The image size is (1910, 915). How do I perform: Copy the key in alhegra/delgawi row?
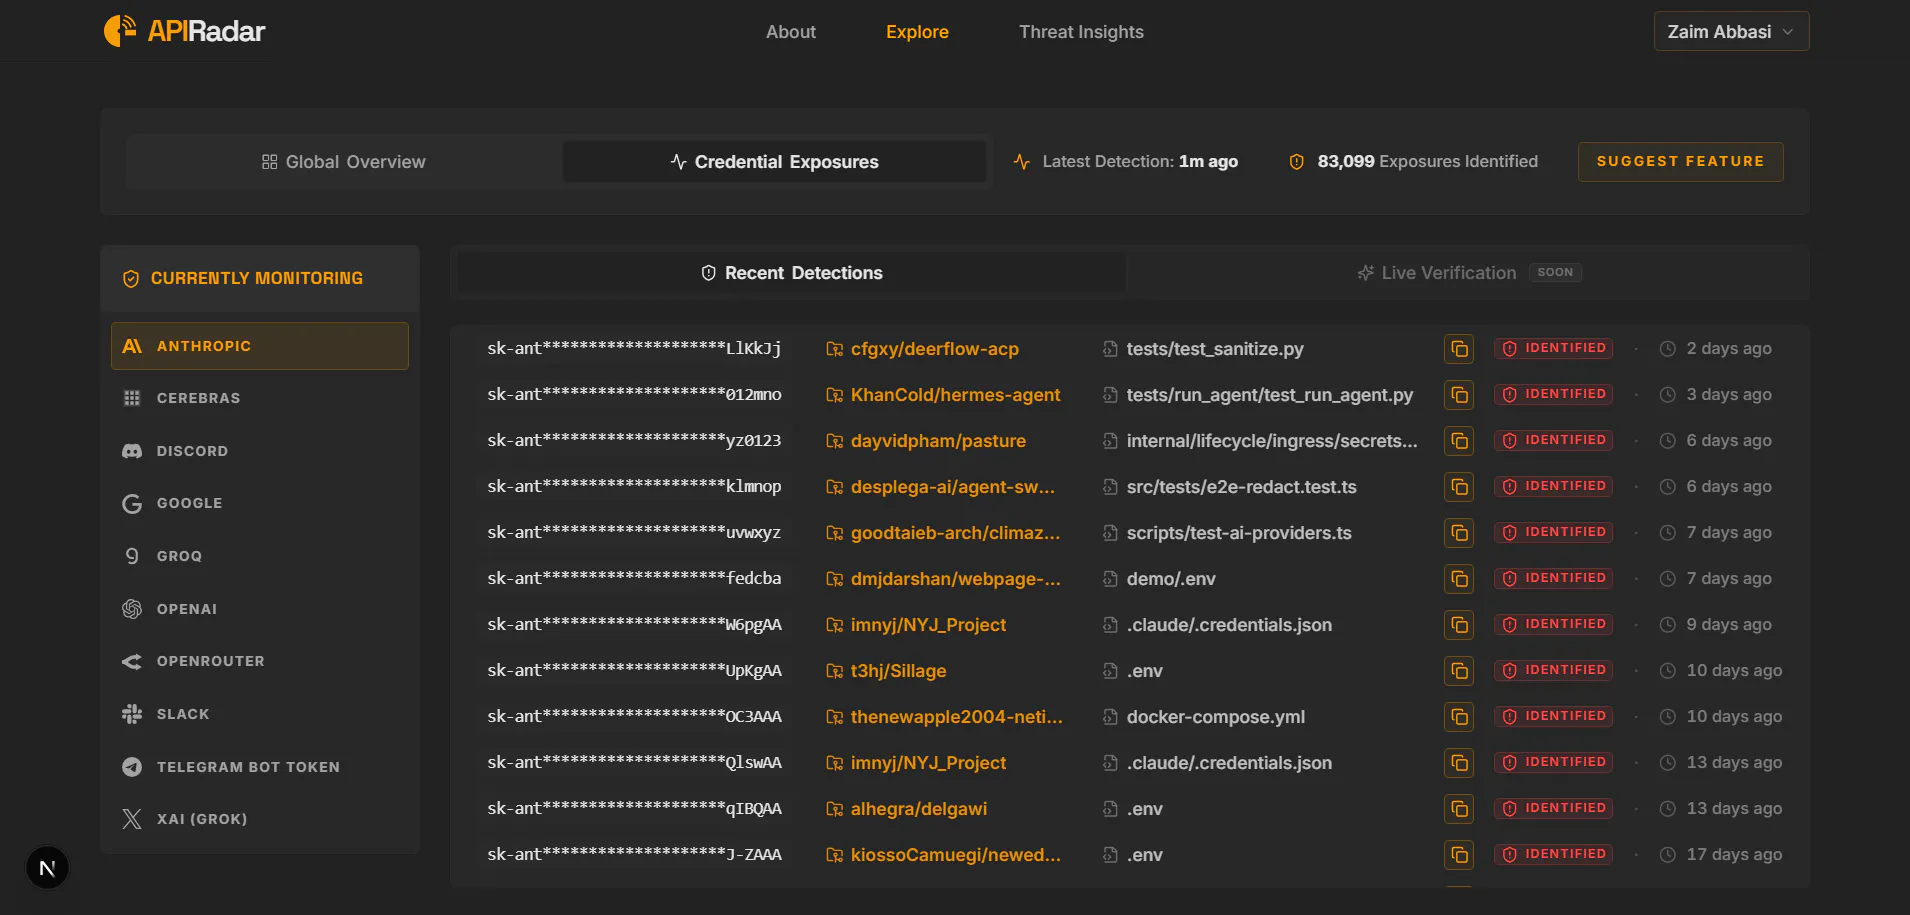(x=1459, y=809)
